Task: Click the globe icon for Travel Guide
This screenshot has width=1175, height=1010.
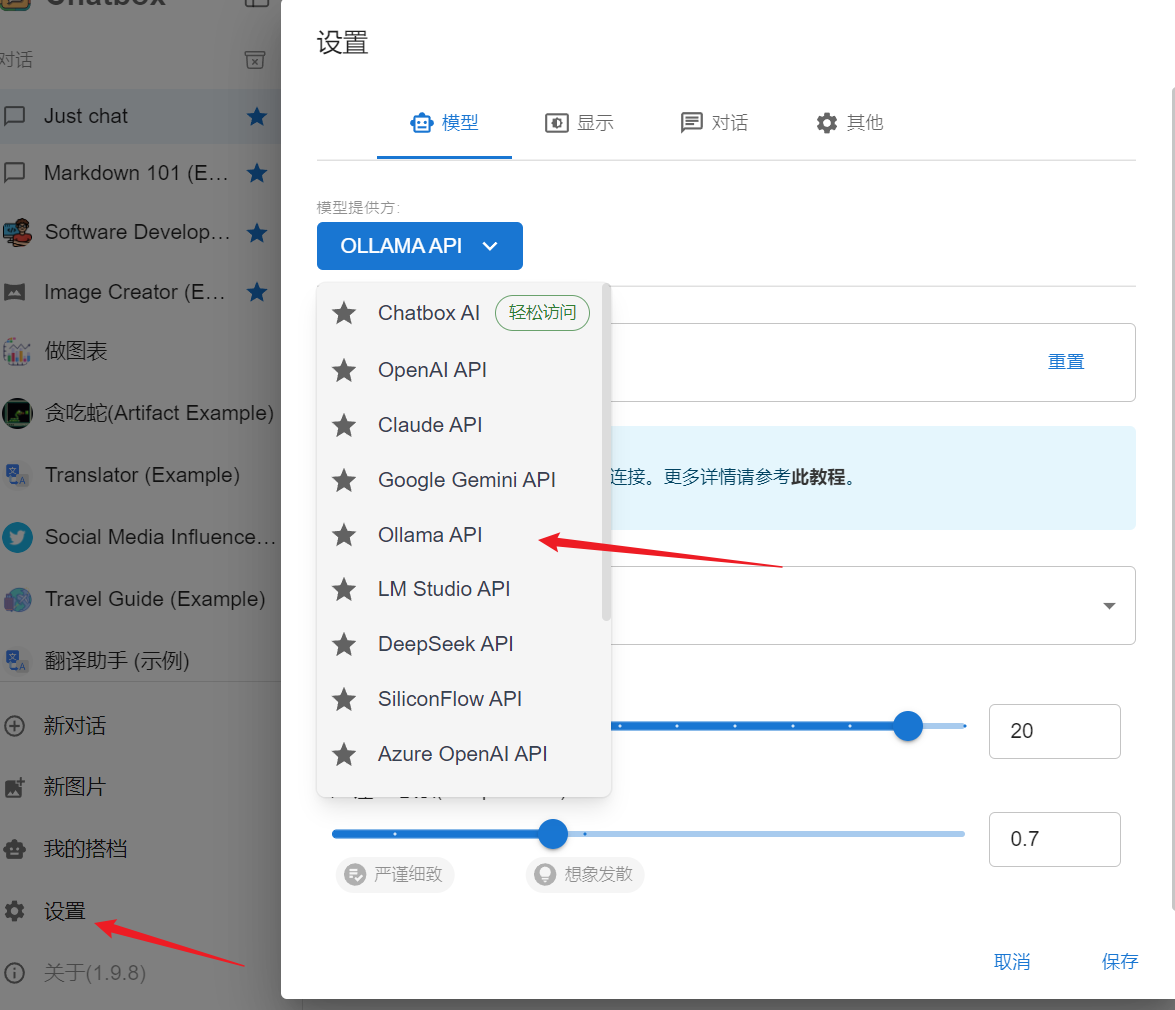Action: 17,599
